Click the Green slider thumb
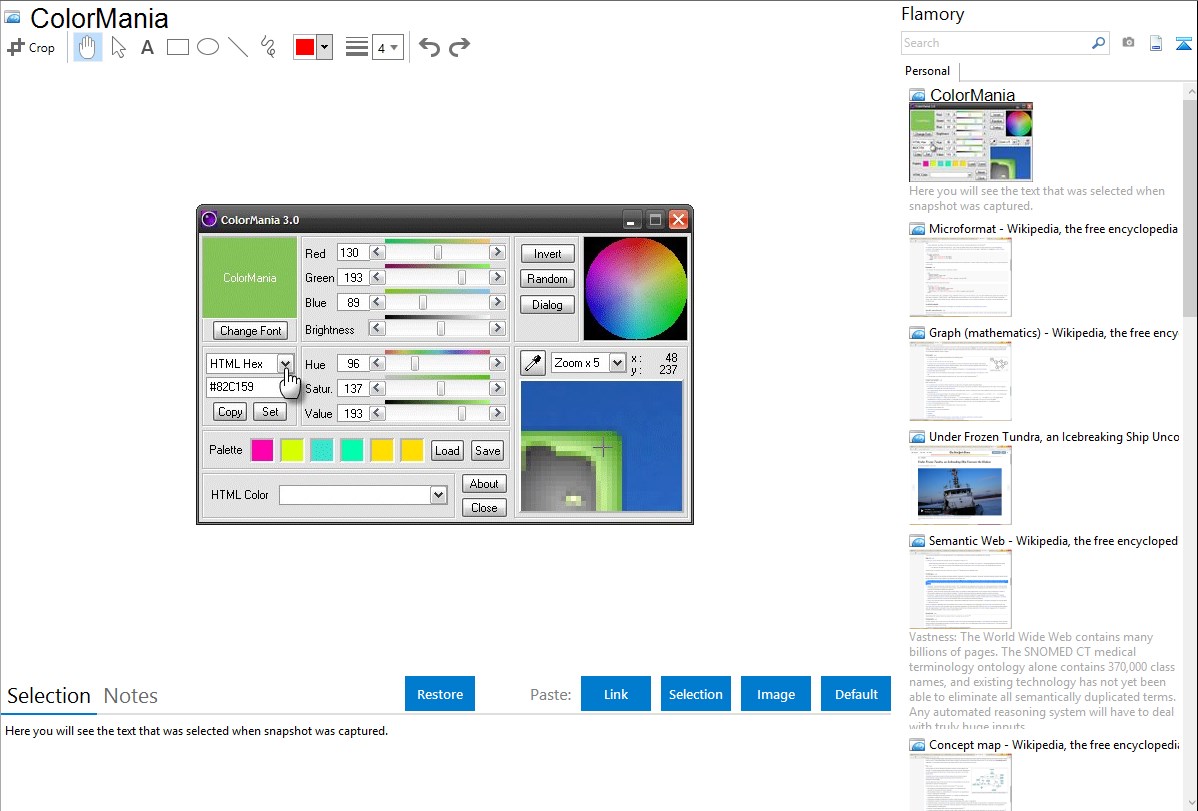The height and width of the screenshot is (811, 1198). click(x=461, y=277)
